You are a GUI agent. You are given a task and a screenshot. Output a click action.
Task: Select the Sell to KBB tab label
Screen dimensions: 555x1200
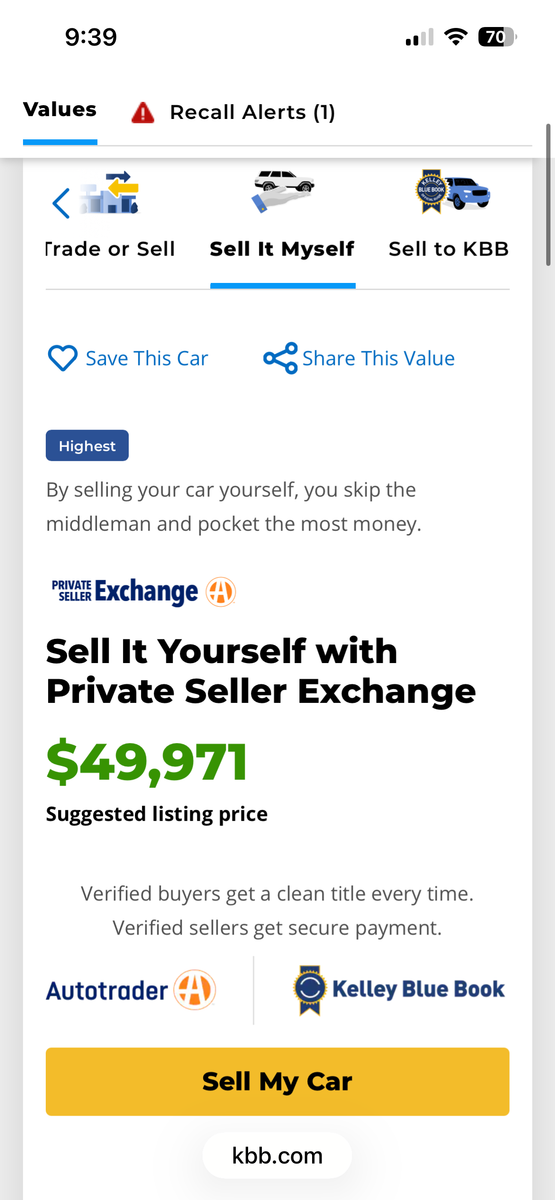coord(448,249)
